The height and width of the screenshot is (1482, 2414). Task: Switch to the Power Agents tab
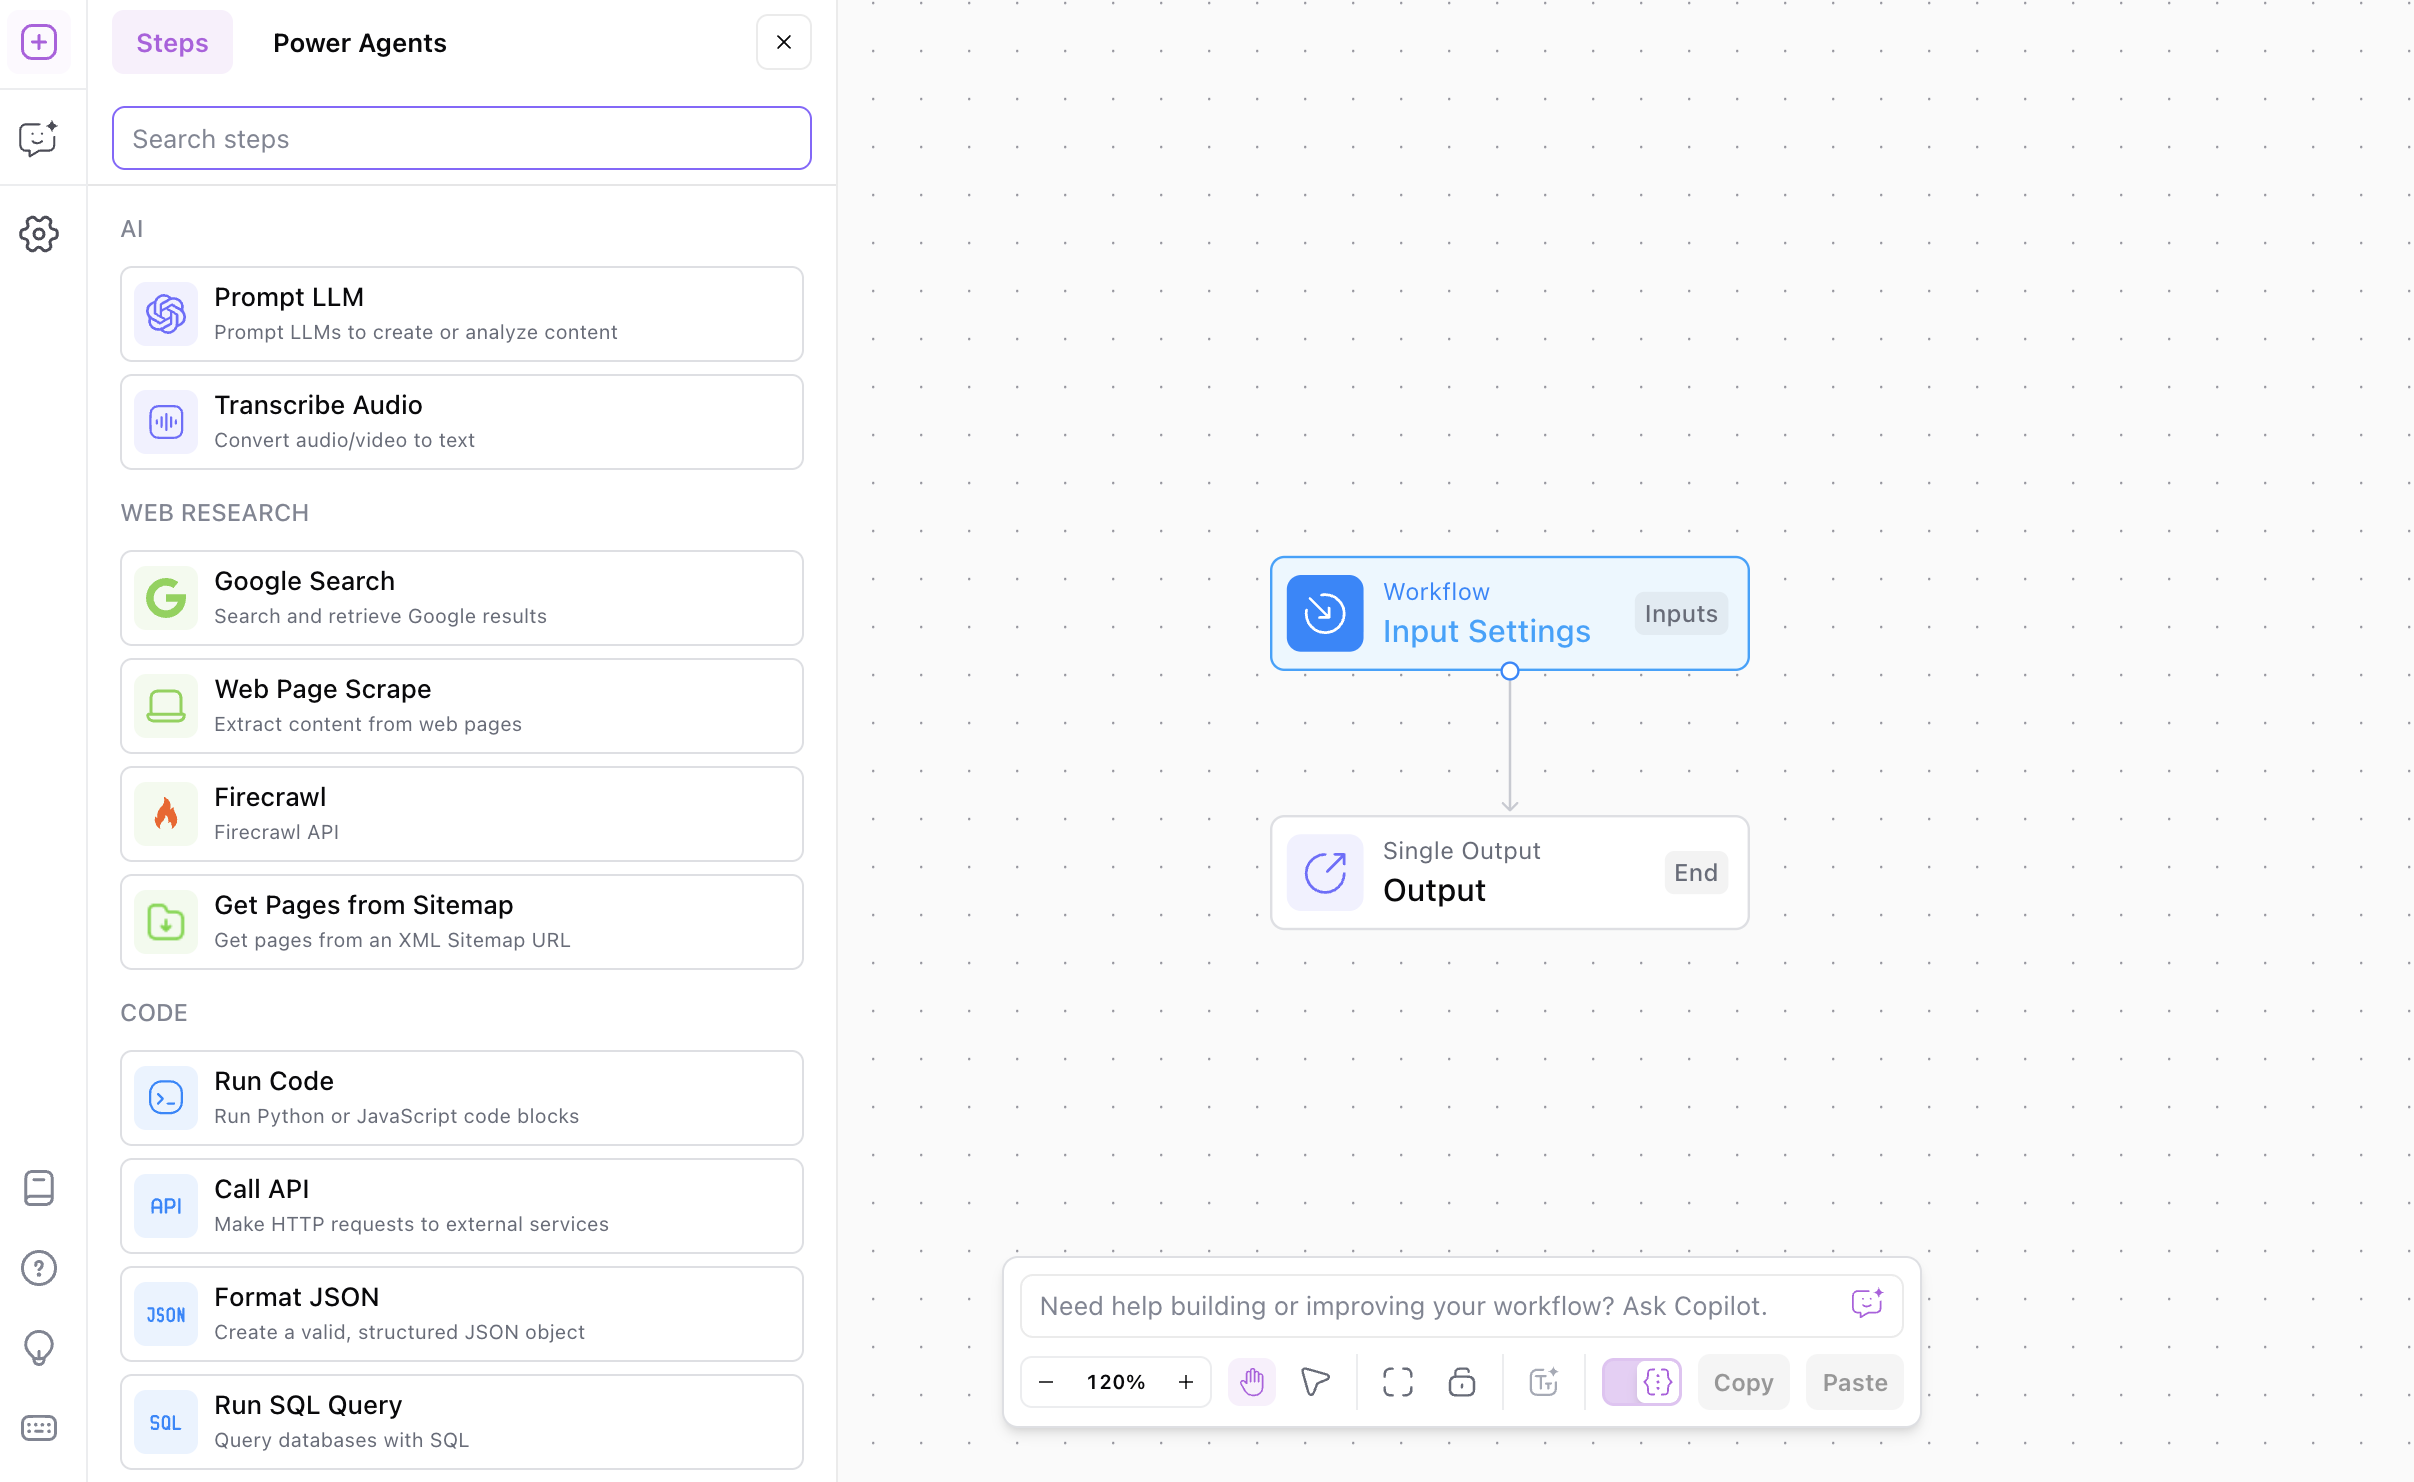pos(359,42)
